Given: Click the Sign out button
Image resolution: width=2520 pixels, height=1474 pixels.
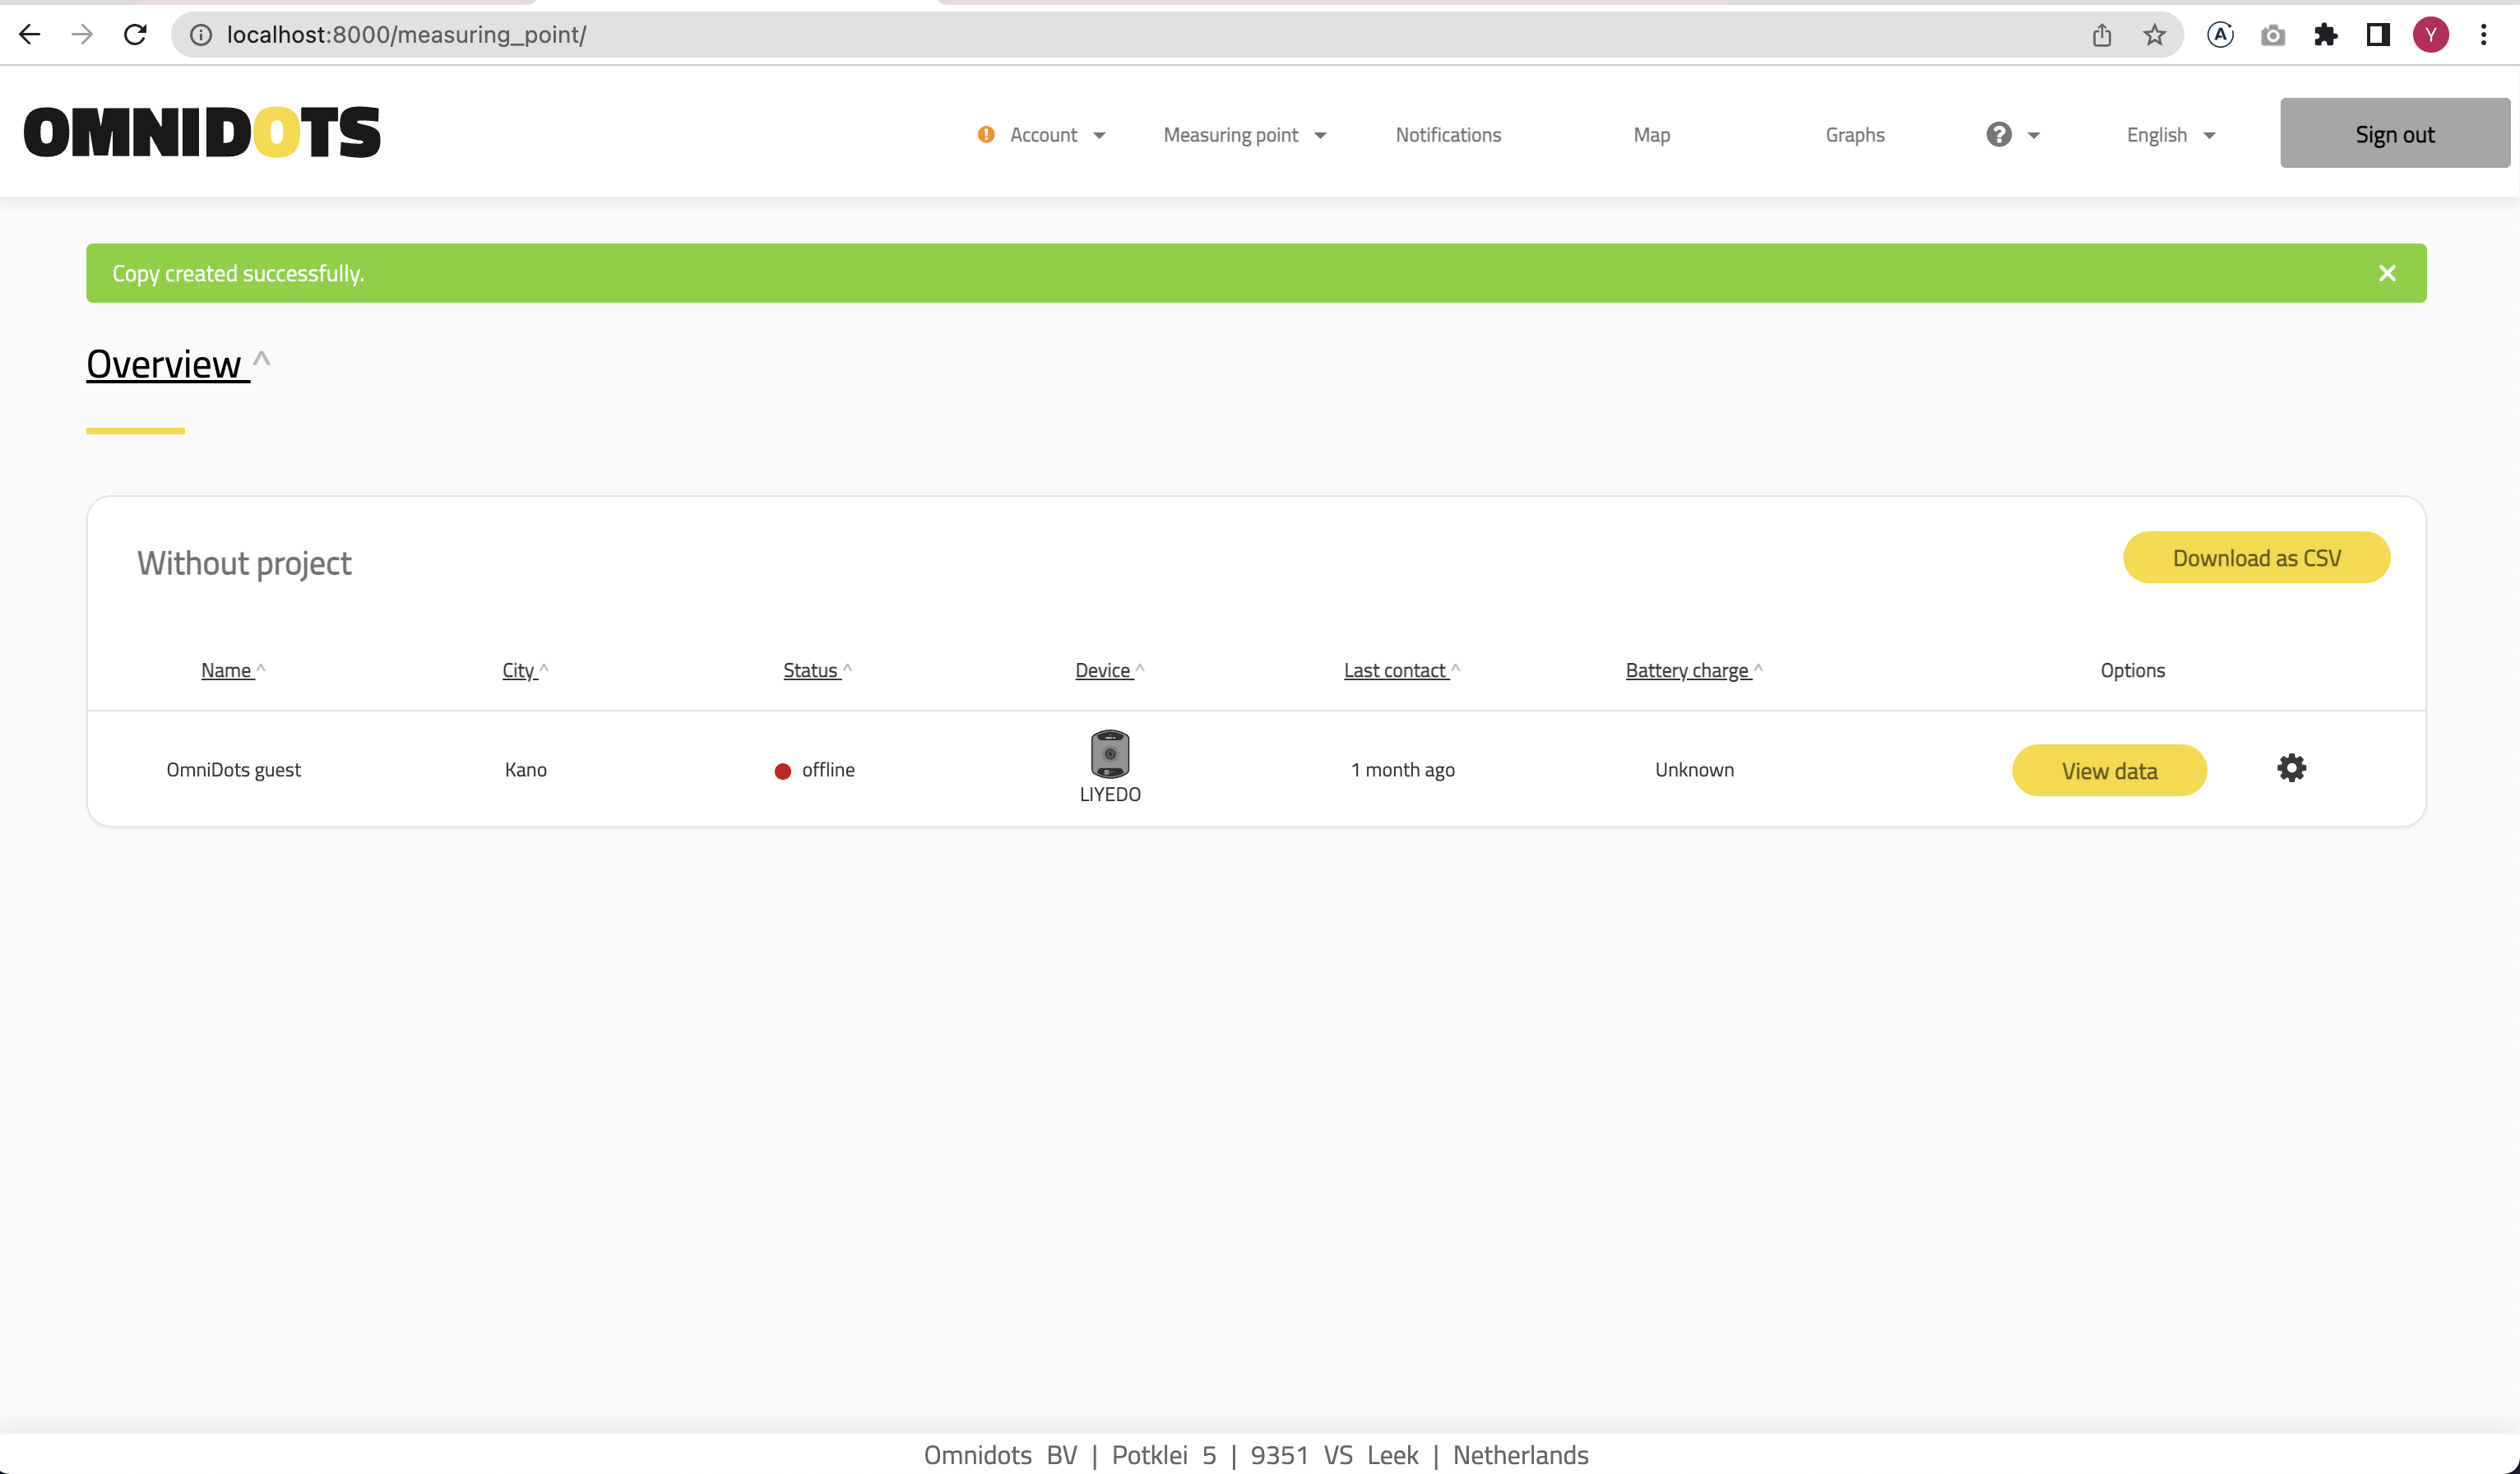Looking at the screenshot, I should [2394, 133].
